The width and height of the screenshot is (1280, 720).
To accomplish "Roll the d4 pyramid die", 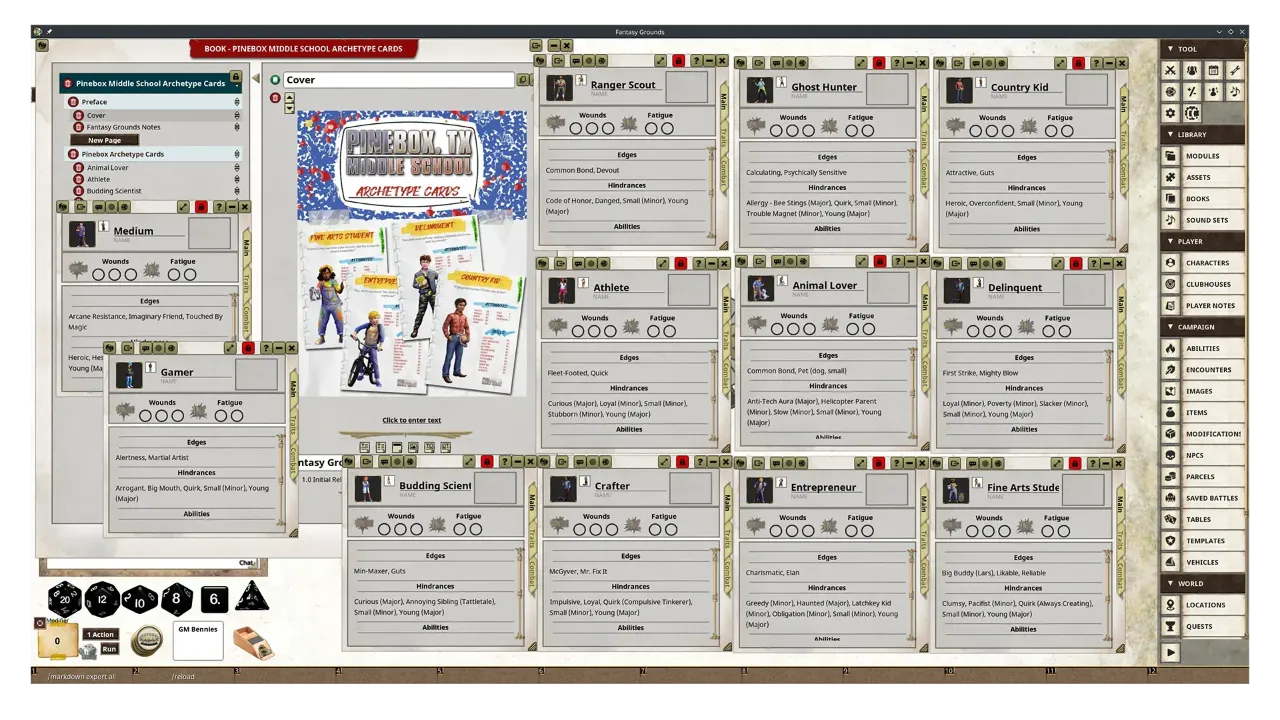I will coord(251,596).
